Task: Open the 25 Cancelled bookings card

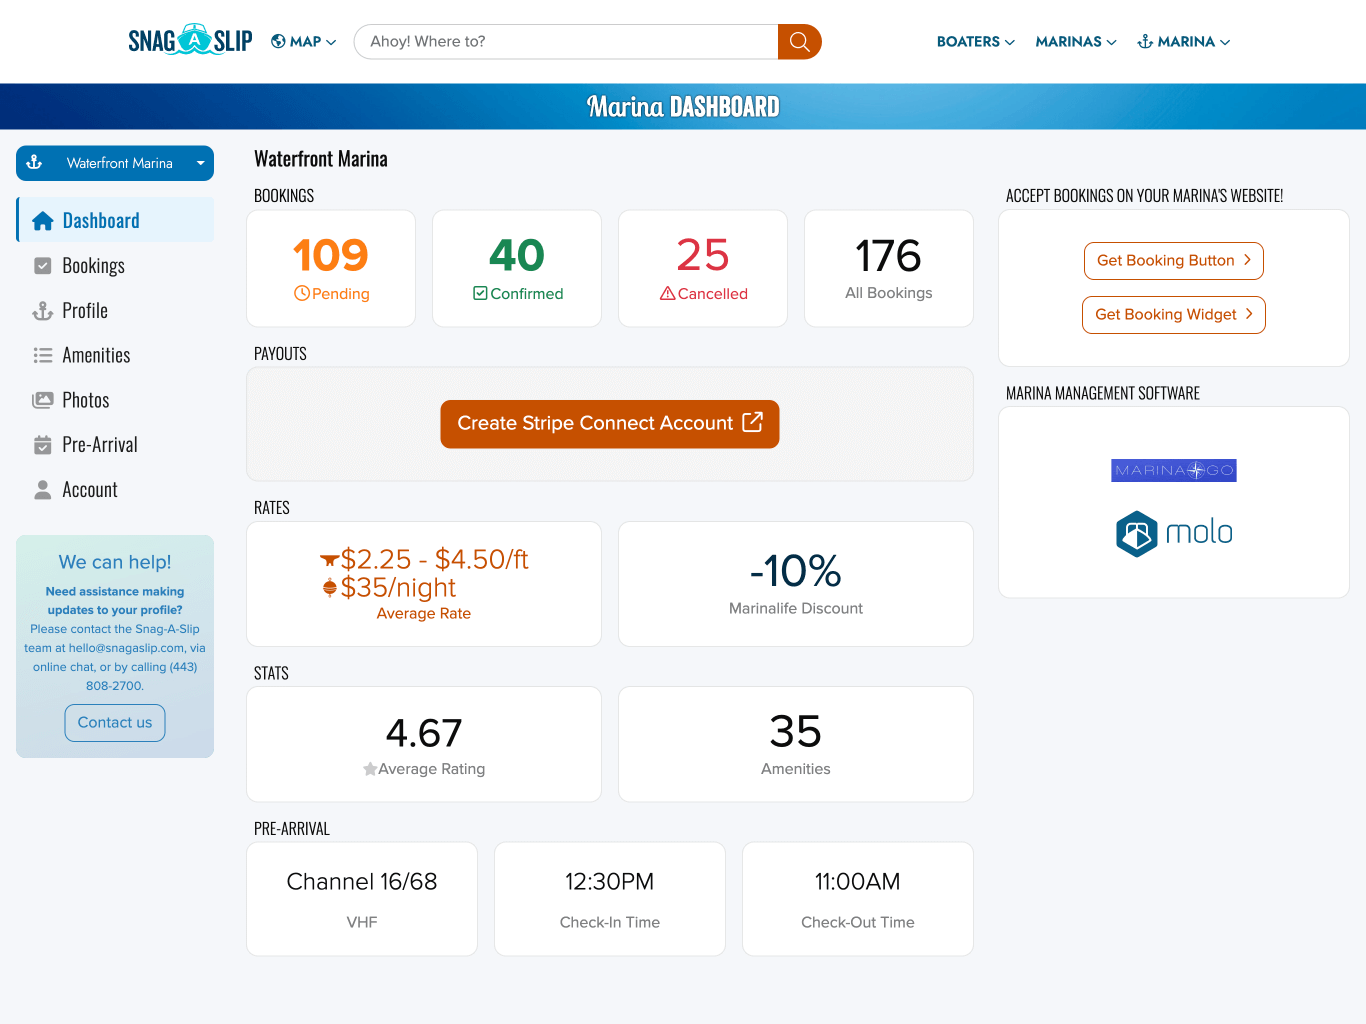Action: (703, 268)
